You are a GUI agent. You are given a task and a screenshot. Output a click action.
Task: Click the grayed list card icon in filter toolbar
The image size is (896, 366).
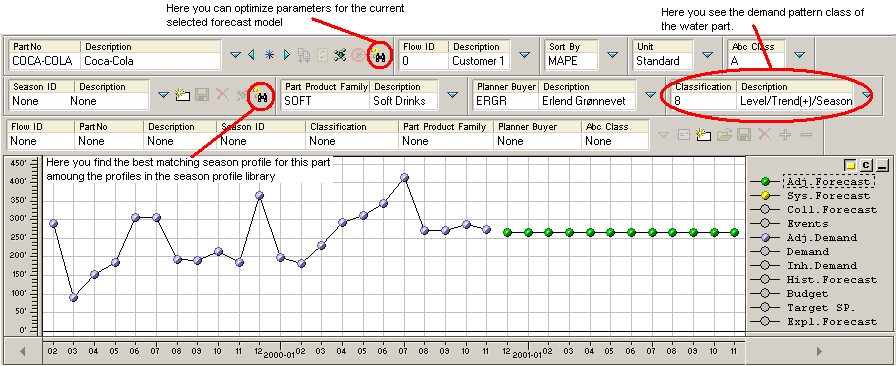tap(683, 135)
